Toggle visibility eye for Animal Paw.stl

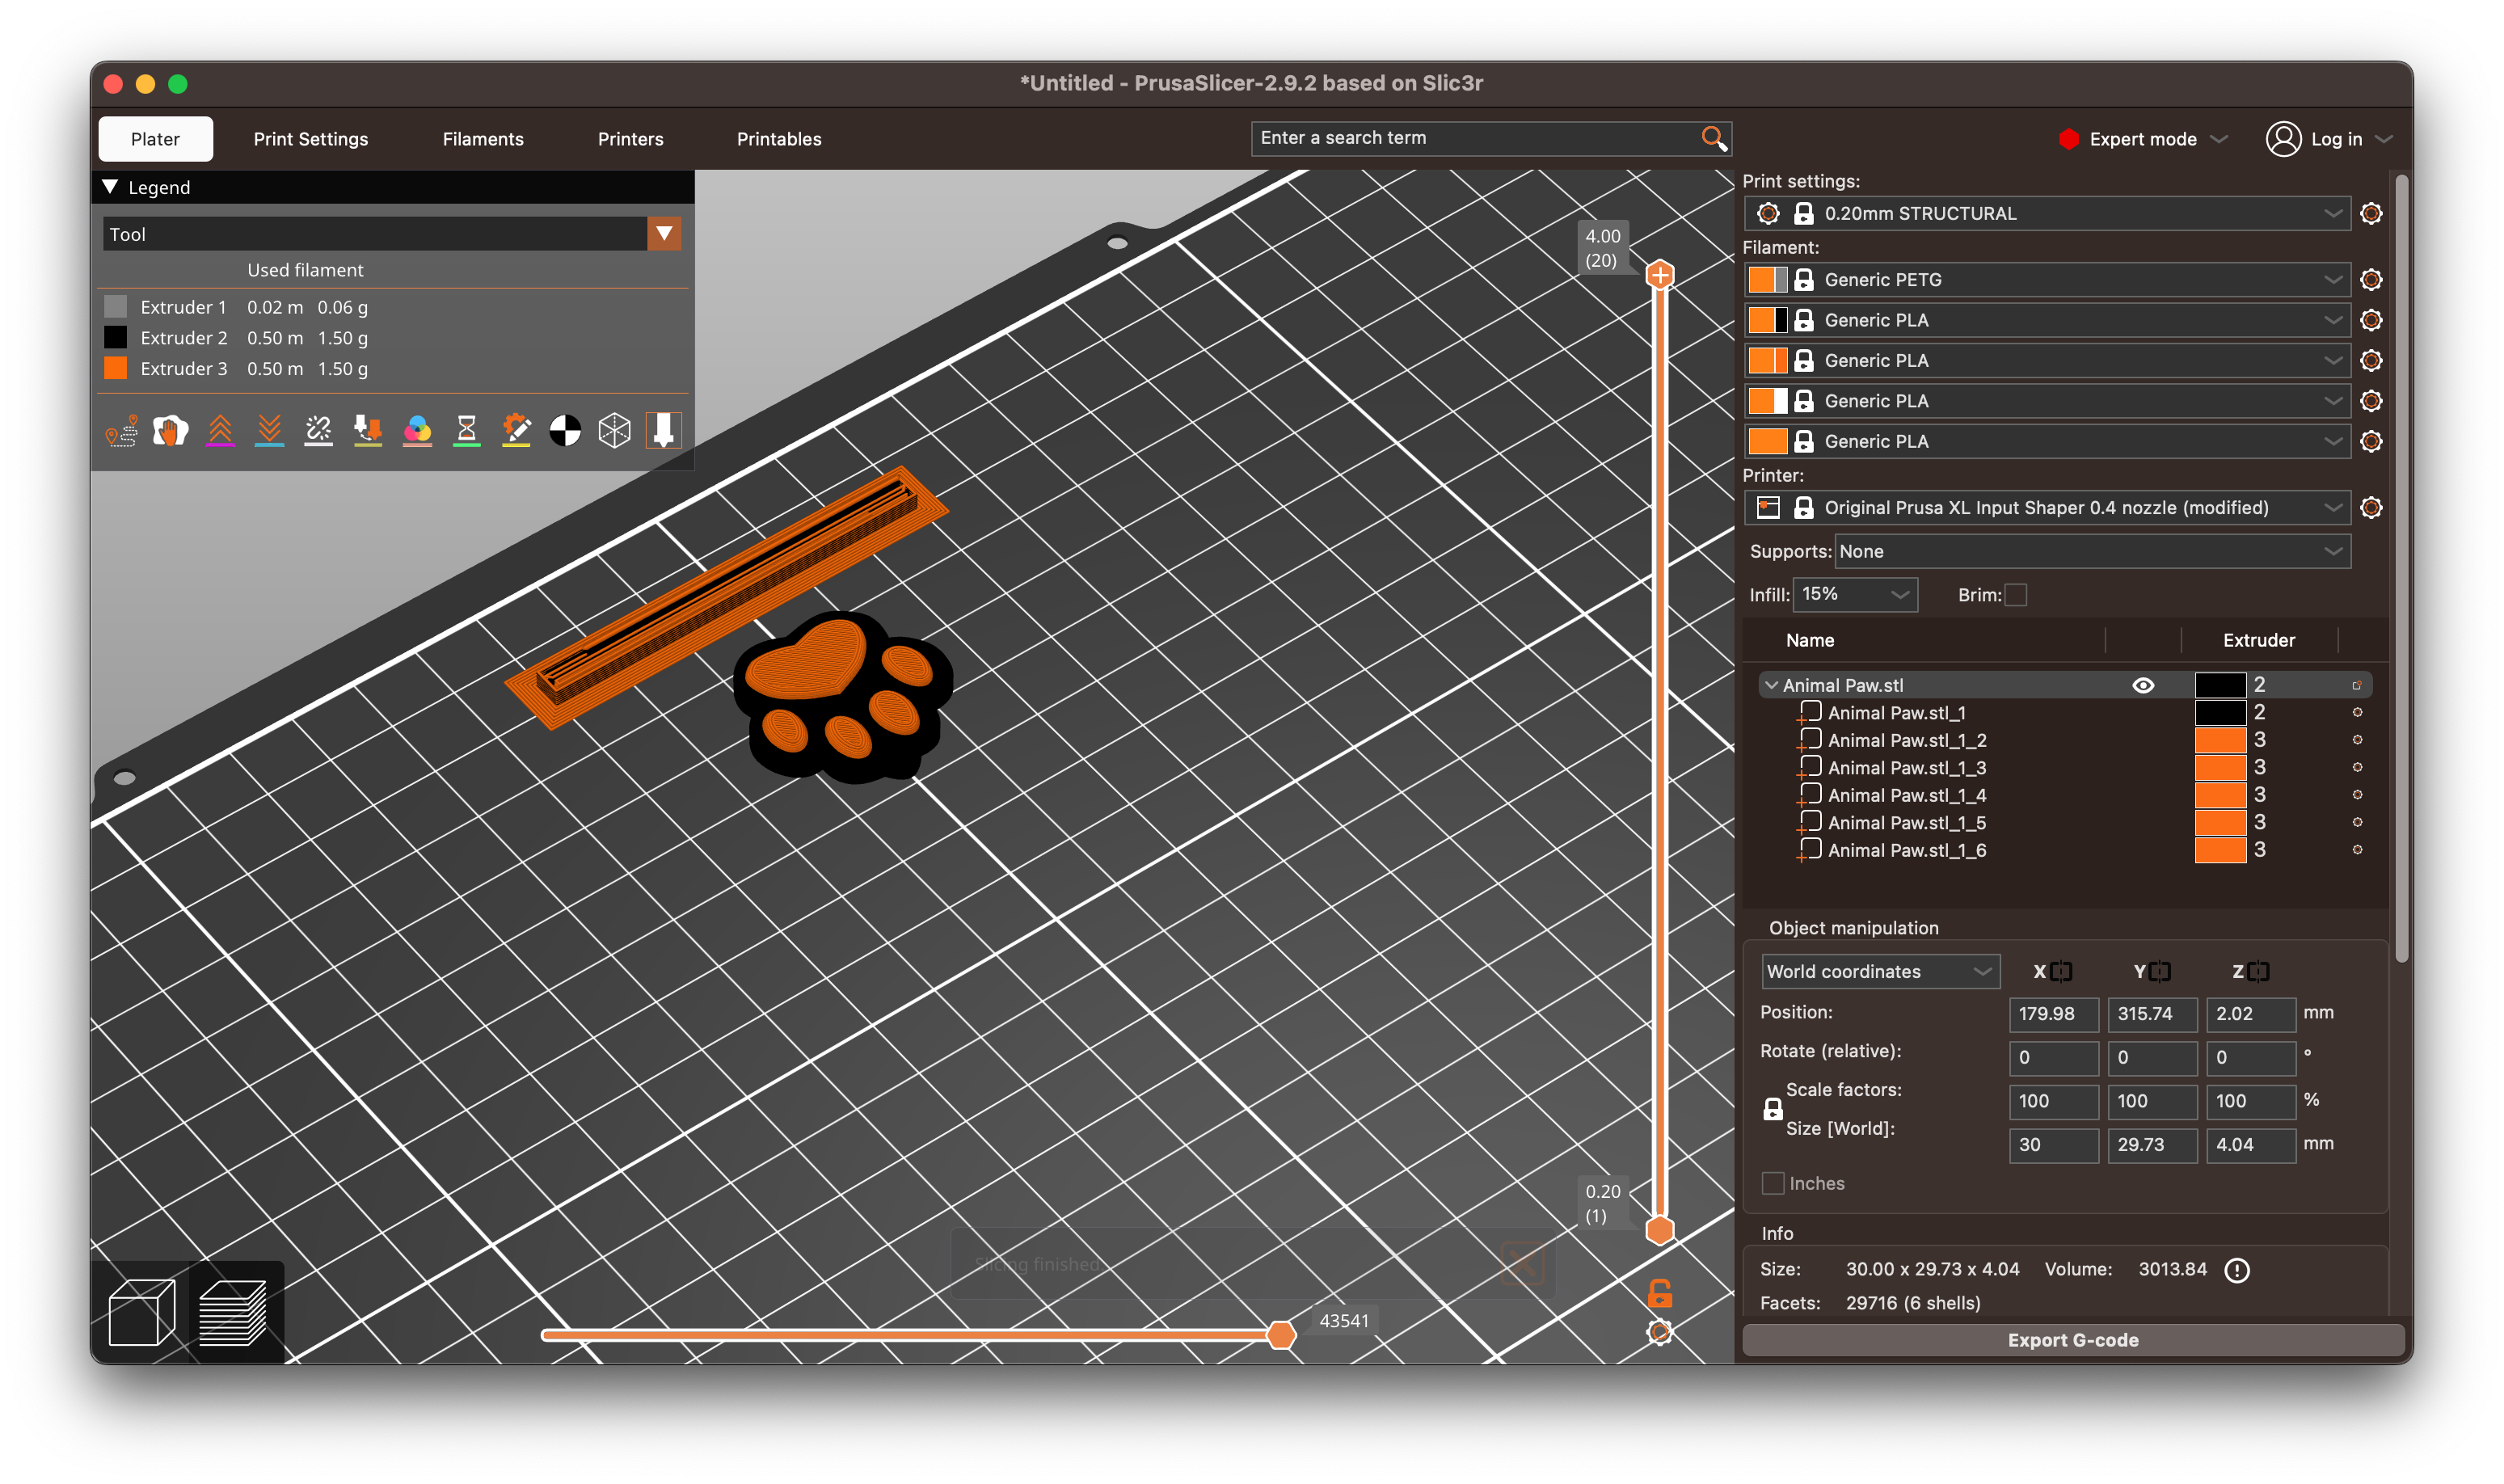point(2142,685)
